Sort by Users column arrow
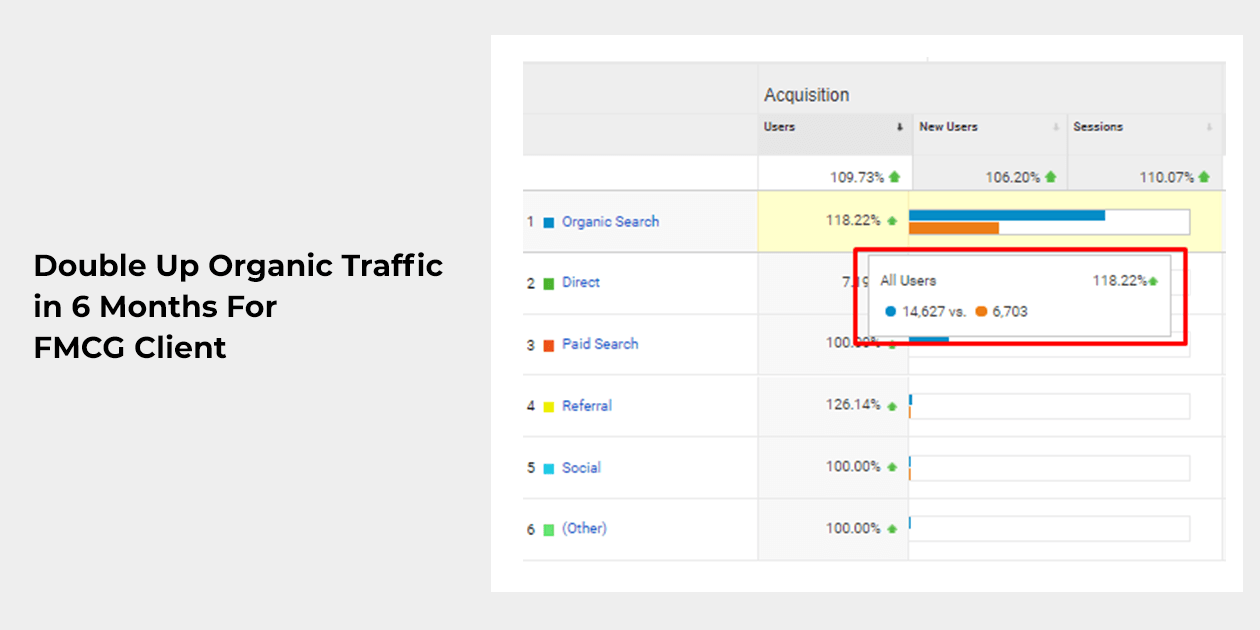This screenshot has height=630, width=1260. pos(899,127)
